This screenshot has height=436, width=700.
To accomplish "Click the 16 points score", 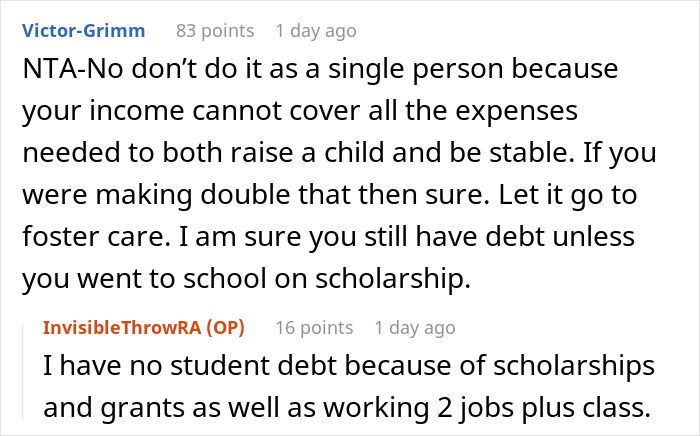I will point(314,328).
